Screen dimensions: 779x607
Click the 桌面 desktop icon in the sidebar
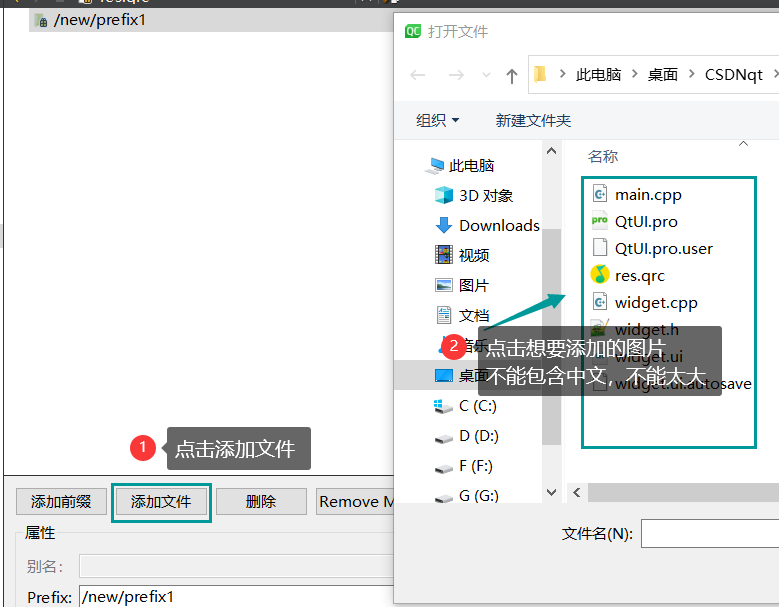(x=444, y=375)
